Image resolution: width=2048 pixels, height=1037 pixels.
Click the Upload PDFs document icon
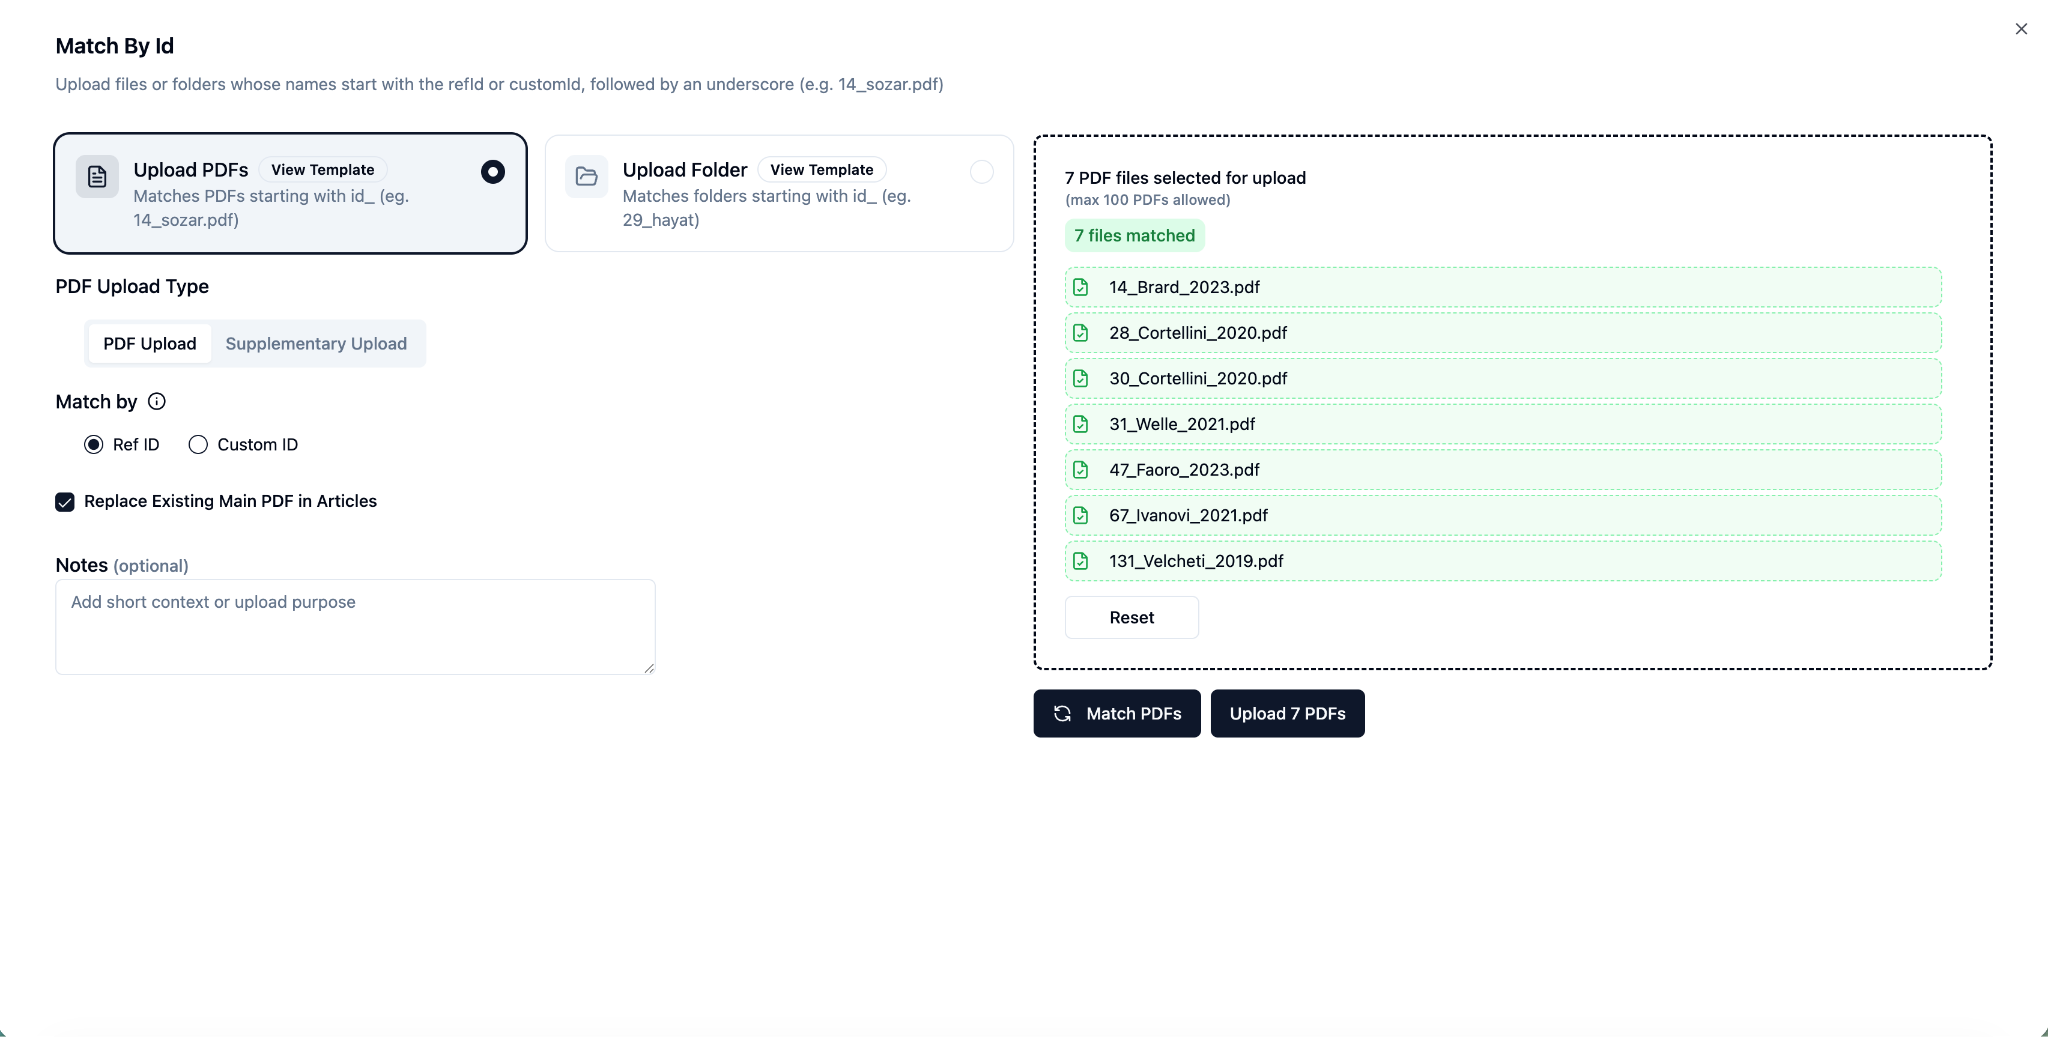pyautogui.click(x=97, y=177)
